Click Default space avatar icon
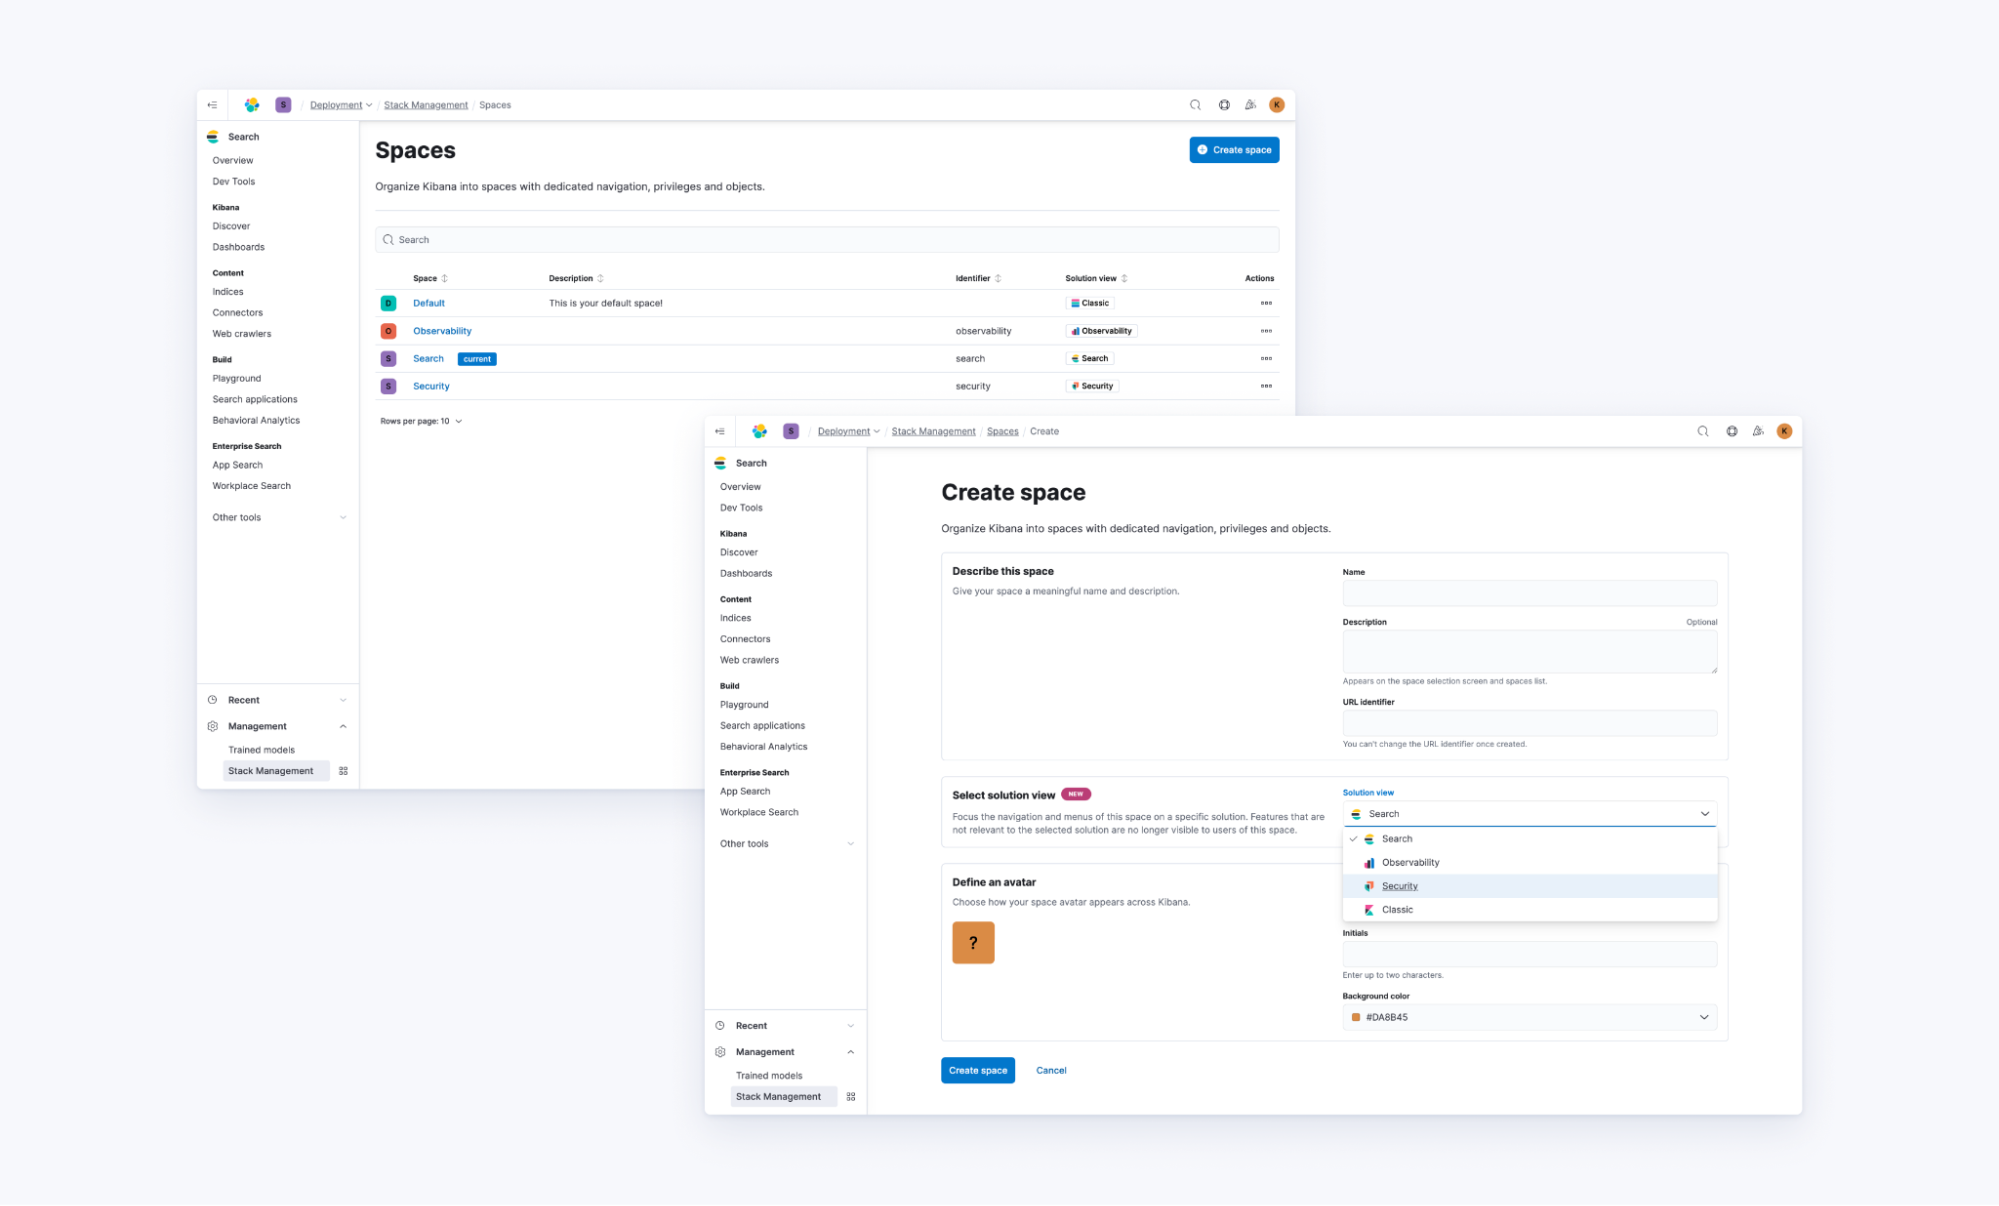The image size is (1999, 1206). point(388,303)
